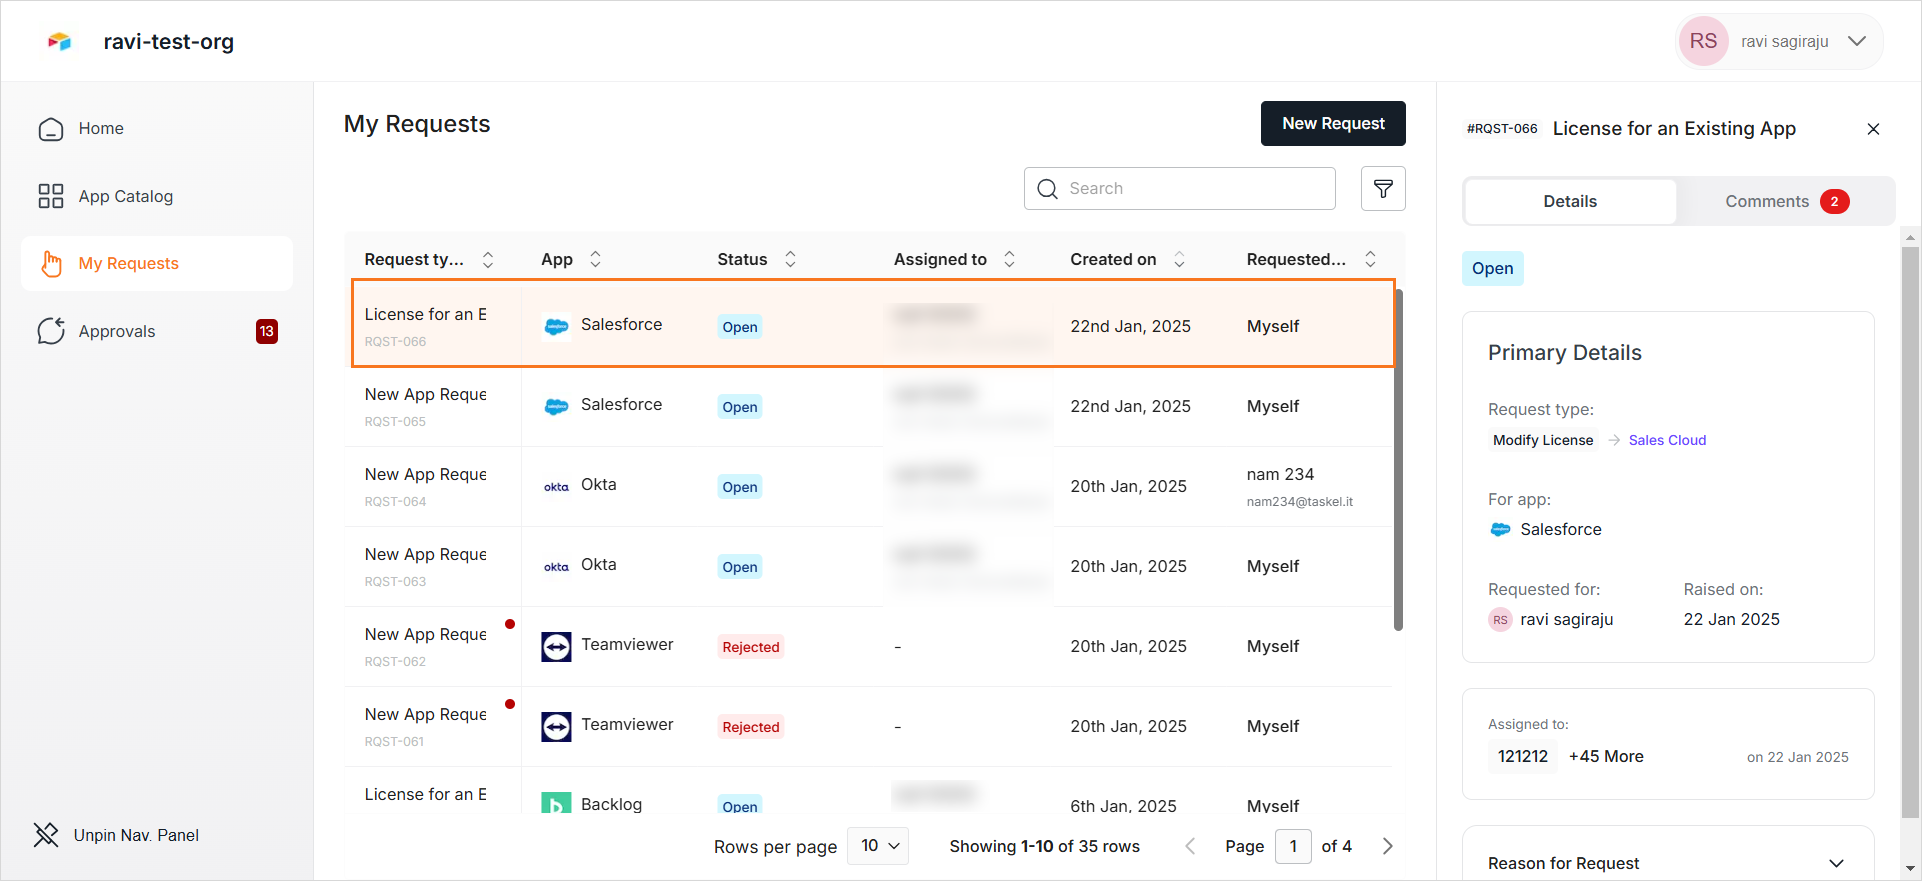Click the Search input field
Screen dimensions: 1922x881
pyautogui.click(x=1180, y=188)
